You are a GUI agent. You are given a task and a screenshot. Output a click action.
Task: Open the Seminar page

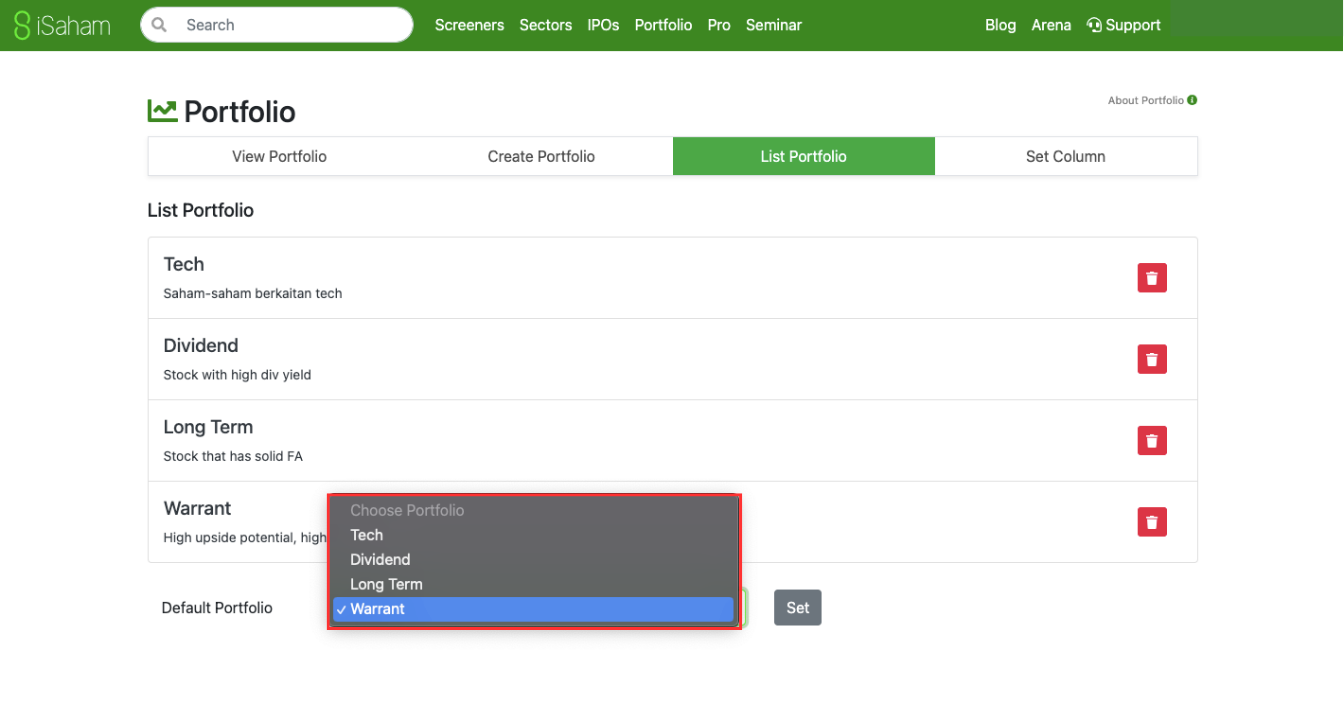(x=774, y=25)
